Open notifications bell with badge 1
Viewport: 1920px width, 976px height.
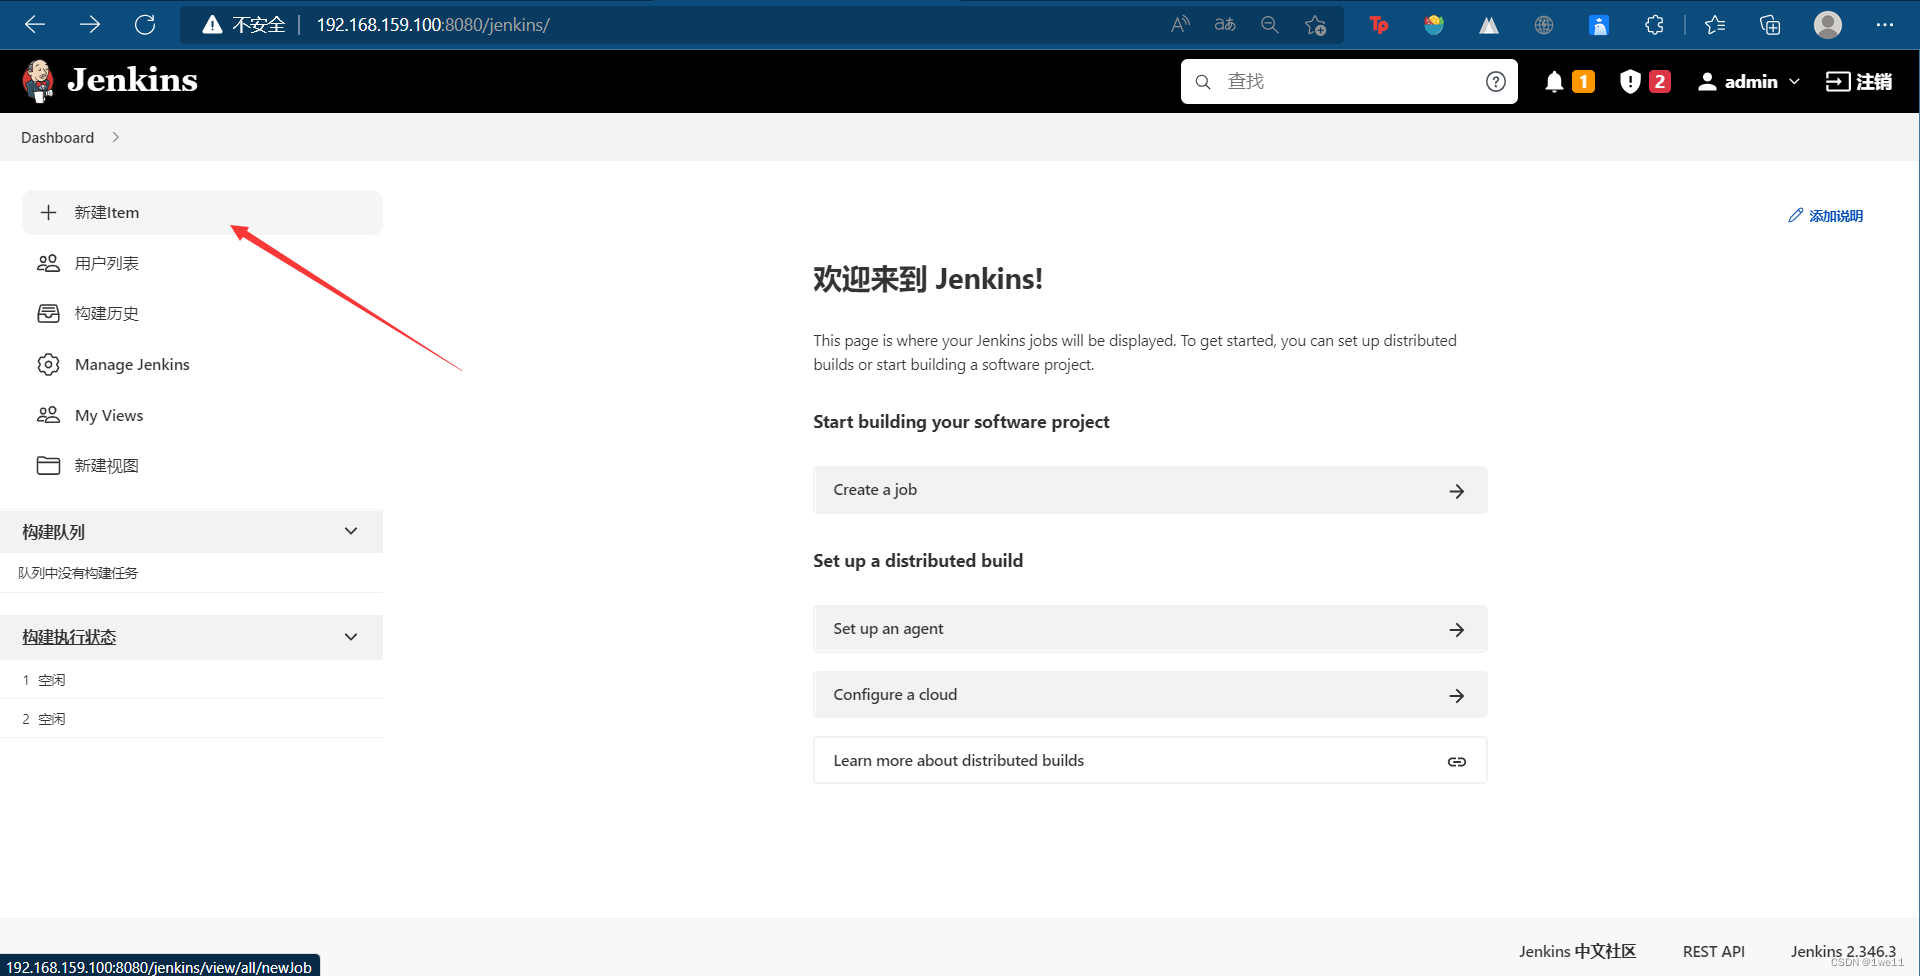coord(1568,82)
